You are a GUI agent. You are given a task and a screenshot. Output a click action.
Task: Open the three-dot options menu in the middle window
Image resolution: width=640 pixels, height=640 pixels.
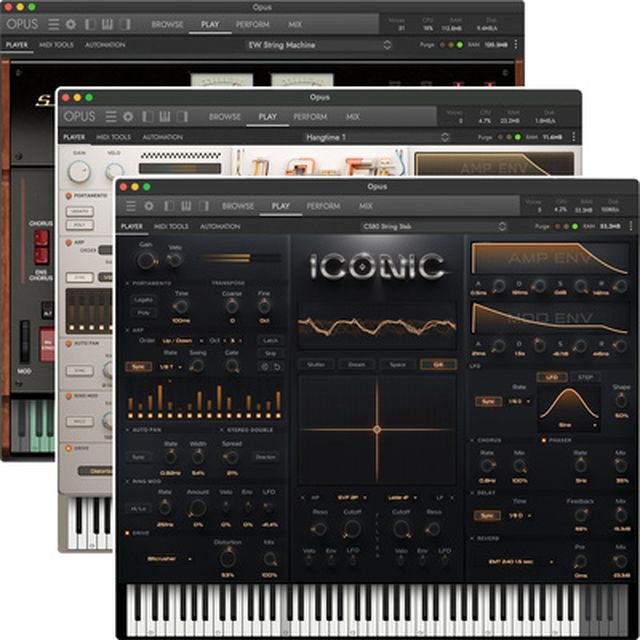pos(574,137)
